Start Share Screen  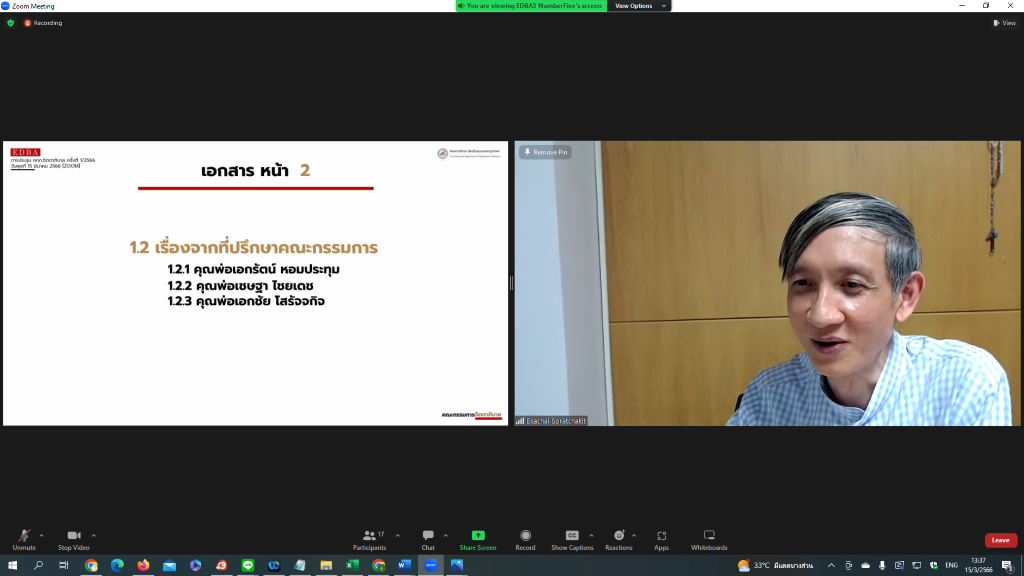[x=478, y=539]
